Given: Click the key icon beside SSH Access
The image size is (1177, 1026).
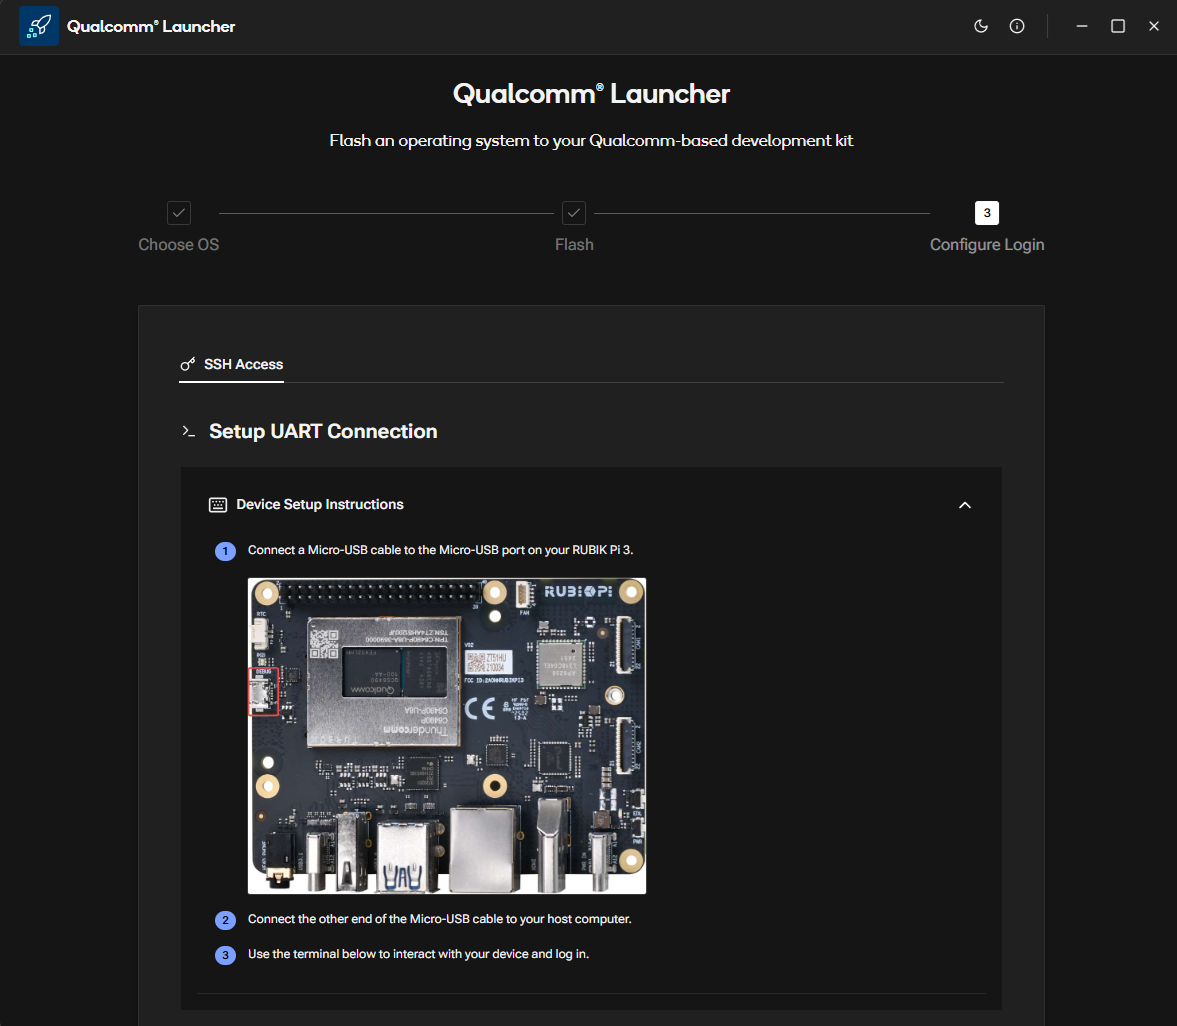Looking at the screenshot, I should (188, 364).
